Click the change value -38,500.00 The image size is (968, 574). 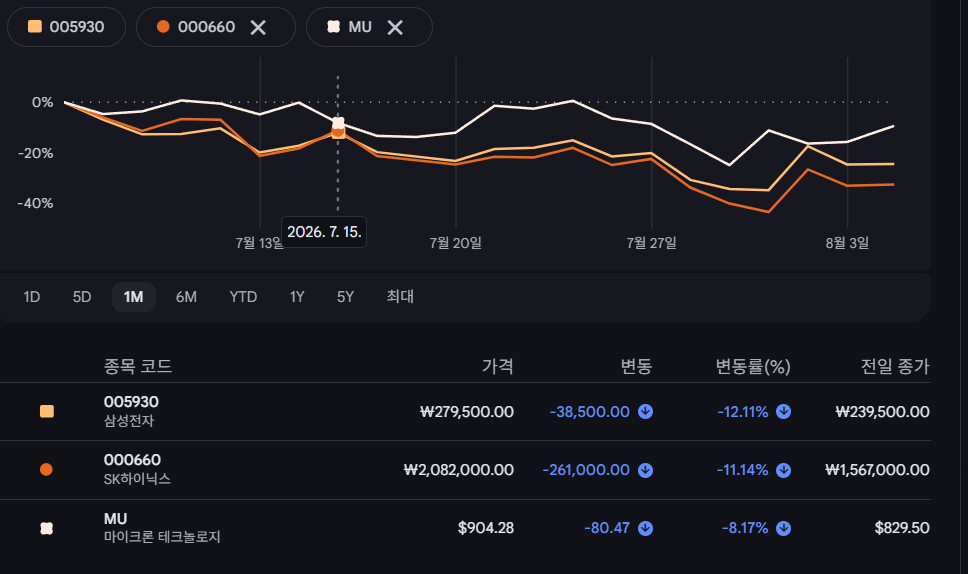[590, 412]
